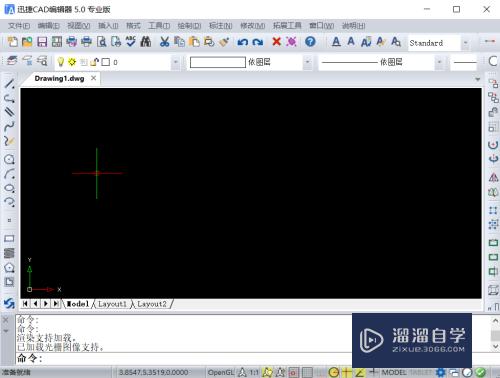The height and width of the screenshot is (378, 500).
Task: Click the layer color square next to 0
Action: click(x=106, y=62)
